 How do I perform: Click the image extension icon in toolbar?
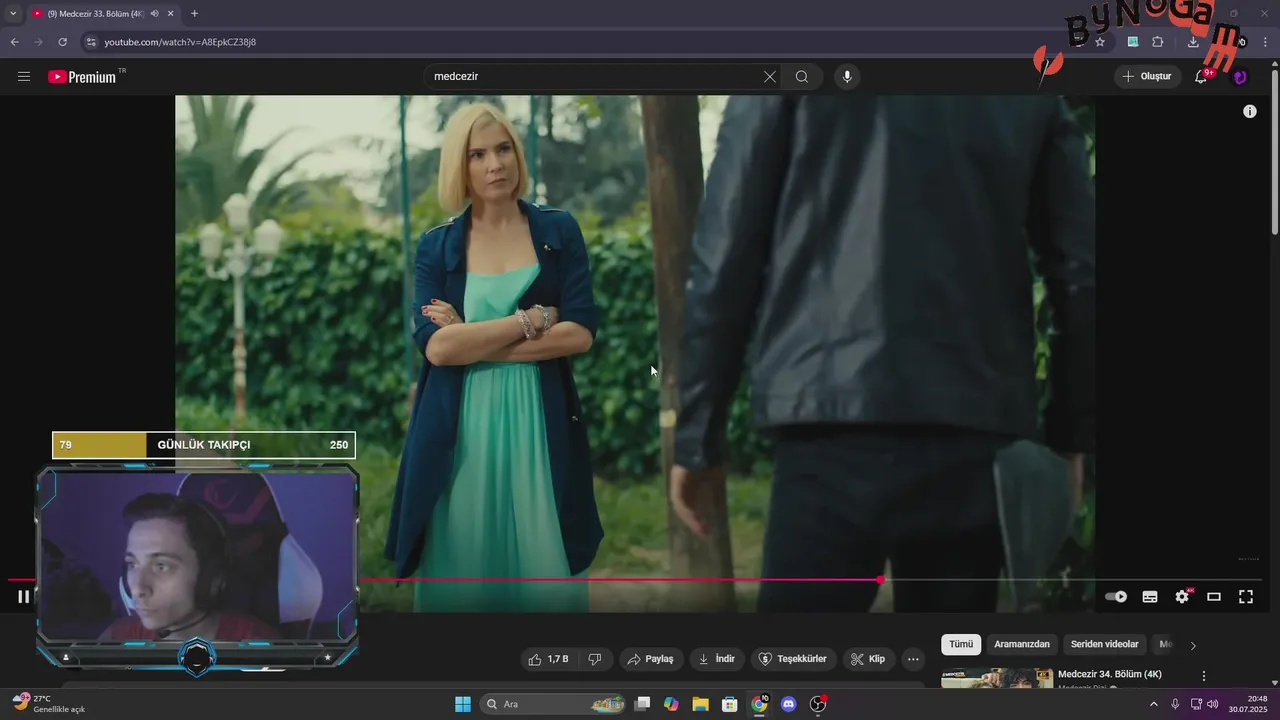[1133, 42]
